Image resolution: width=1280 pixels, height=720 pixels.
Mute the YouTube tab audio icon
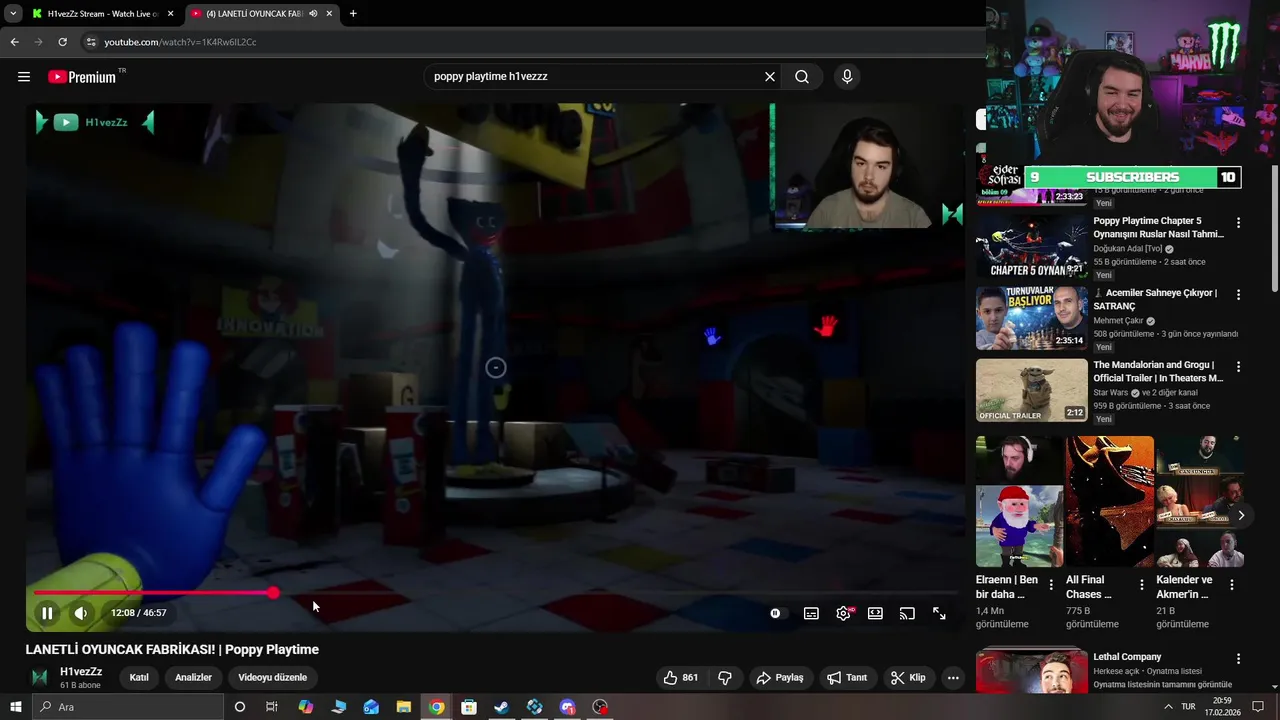coord(313,14)
